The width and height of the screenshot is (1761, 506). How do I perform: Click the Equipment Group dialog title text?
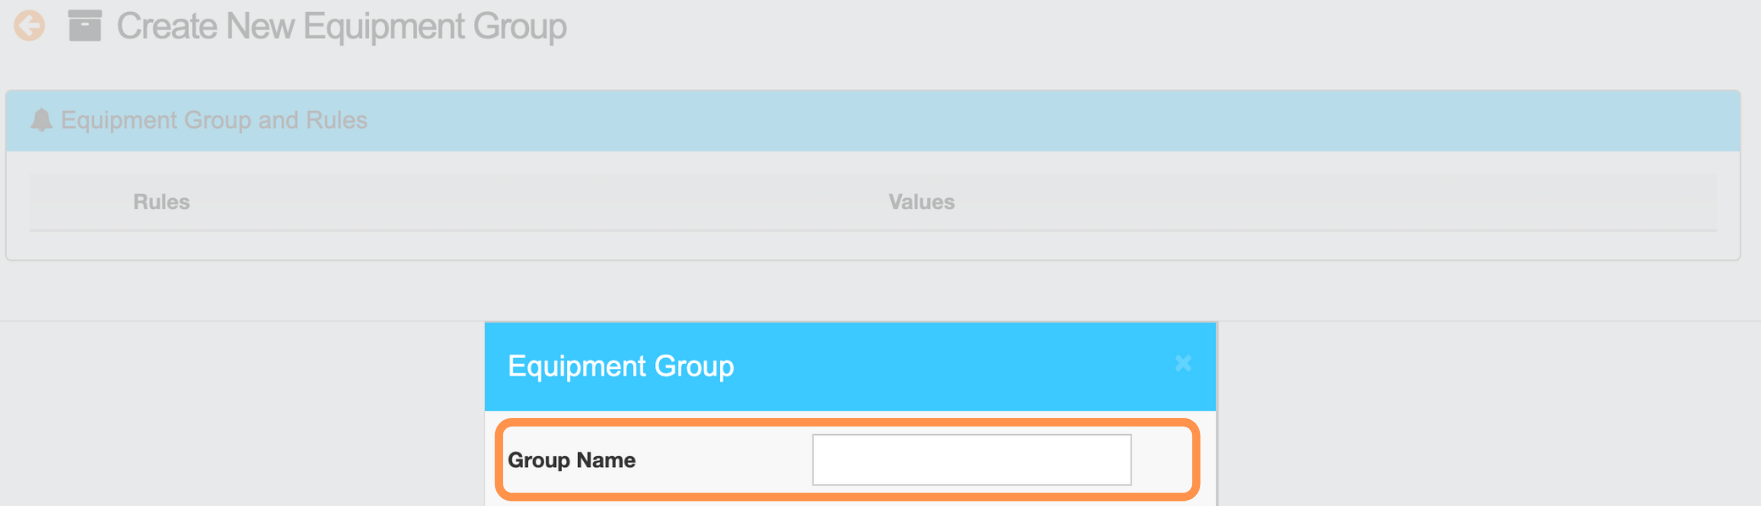pyautogui.click(x=621, y=366)
